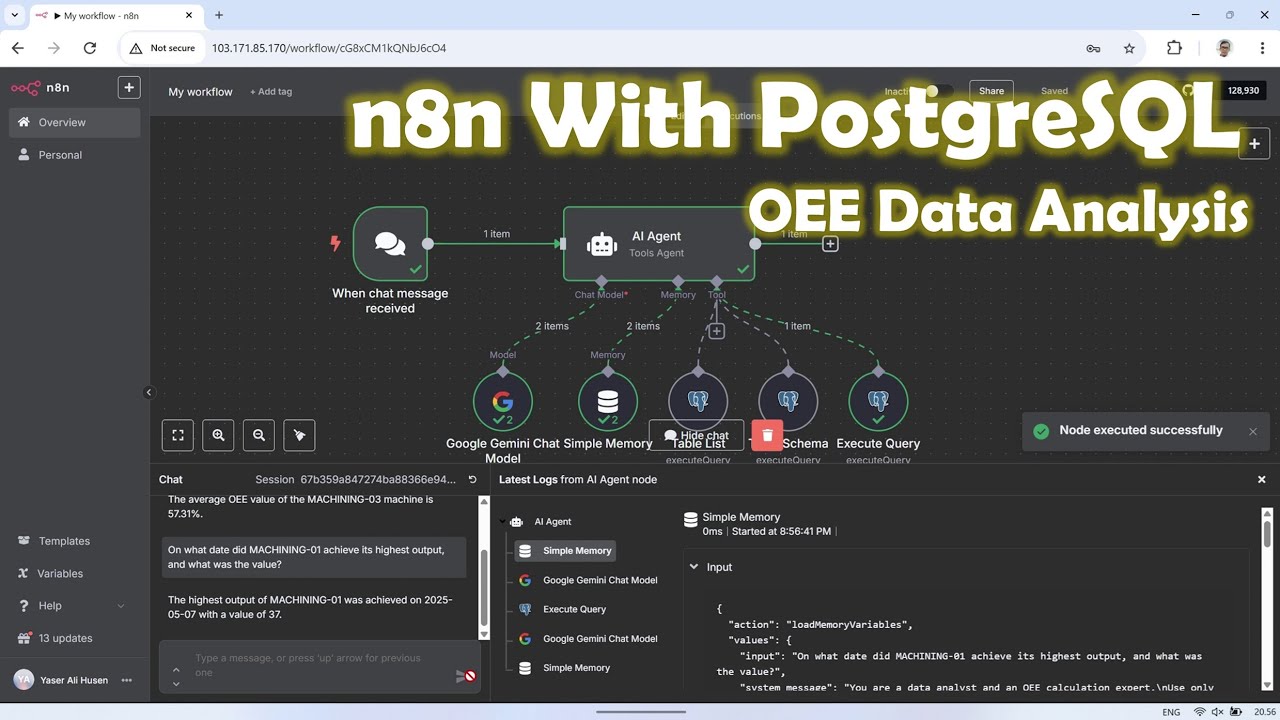1280x720 pixels.
Task: Click the Hide chat button
Action: click(x=697, y=436)
